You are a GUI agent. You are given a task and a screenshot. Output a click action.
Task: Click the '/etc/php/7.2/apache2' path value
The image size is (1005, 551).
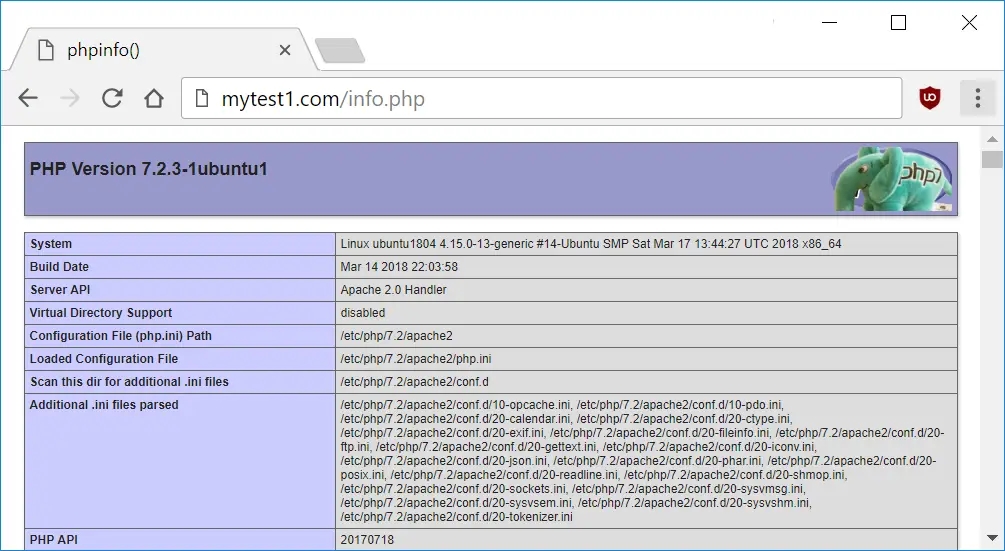pyautogui.click(x=396, y=336)
